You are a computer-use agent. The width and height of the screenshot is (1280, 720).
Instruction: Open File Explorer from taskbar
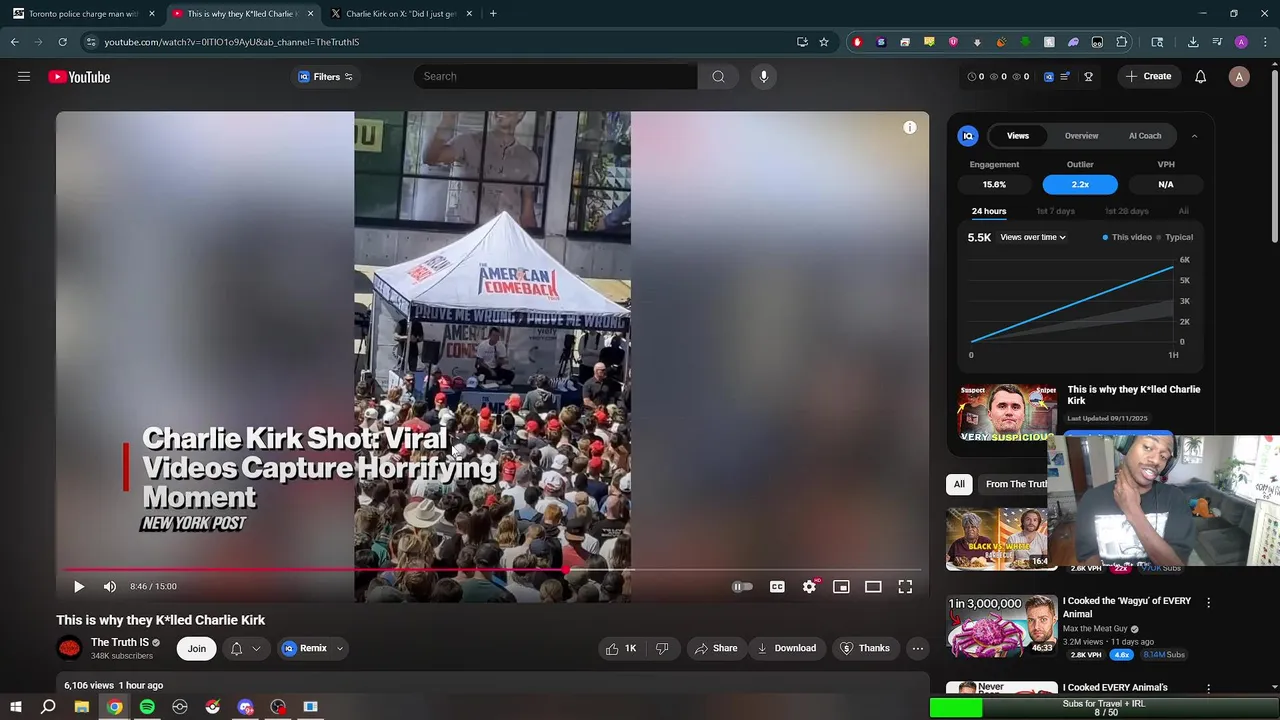81,707
